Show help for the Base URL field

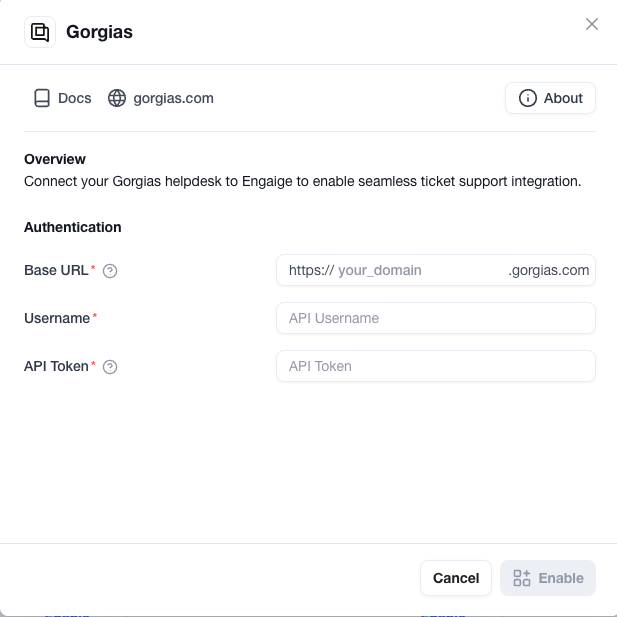[x=110, y=271]
